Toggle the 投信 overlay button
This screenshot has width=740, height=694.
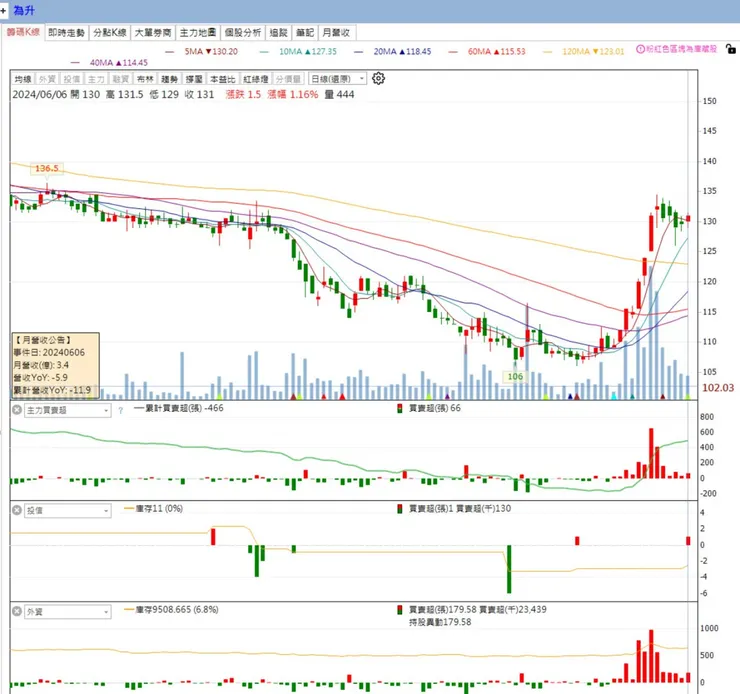coord(72,79)
